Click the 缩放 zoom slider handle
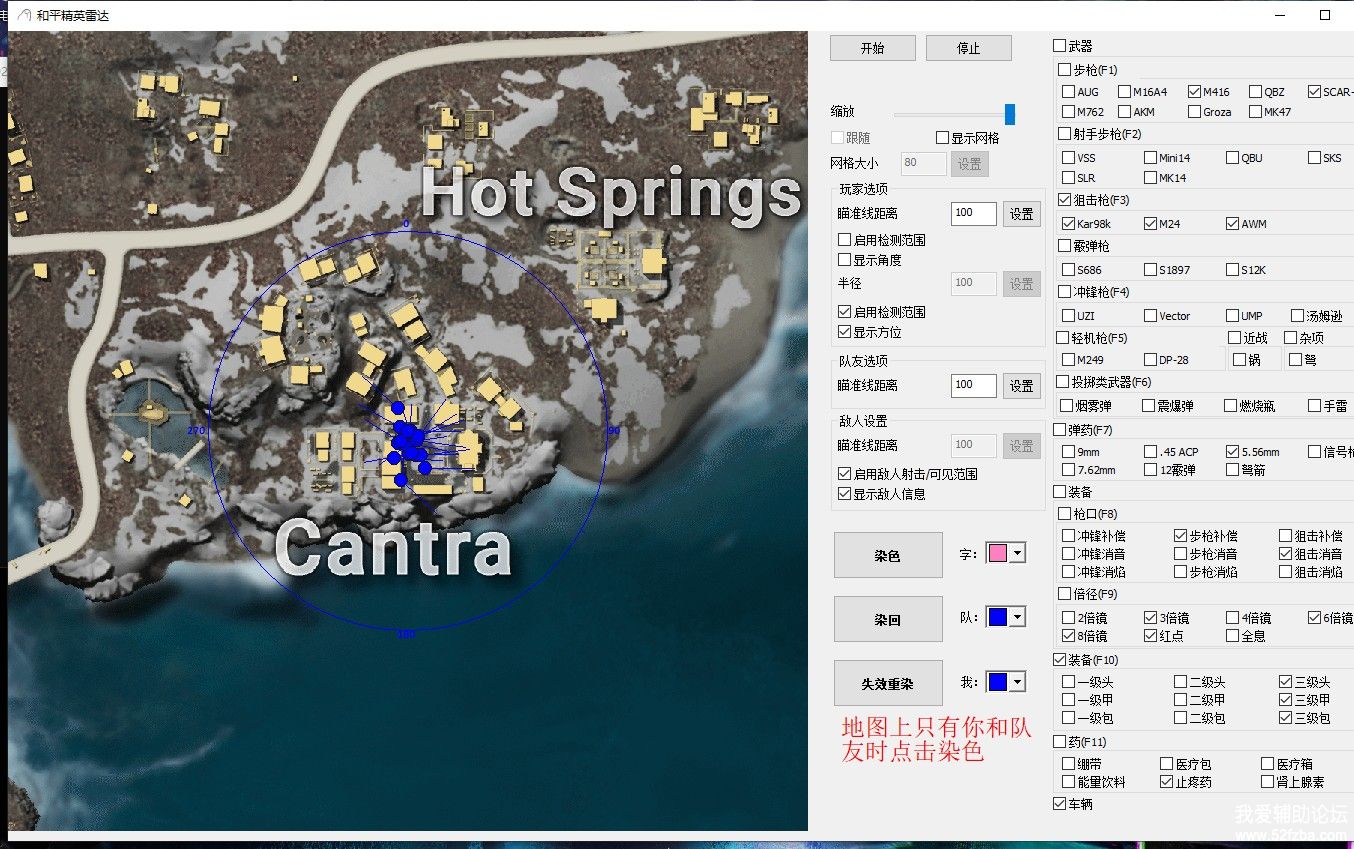 [x=1010, y=113]
